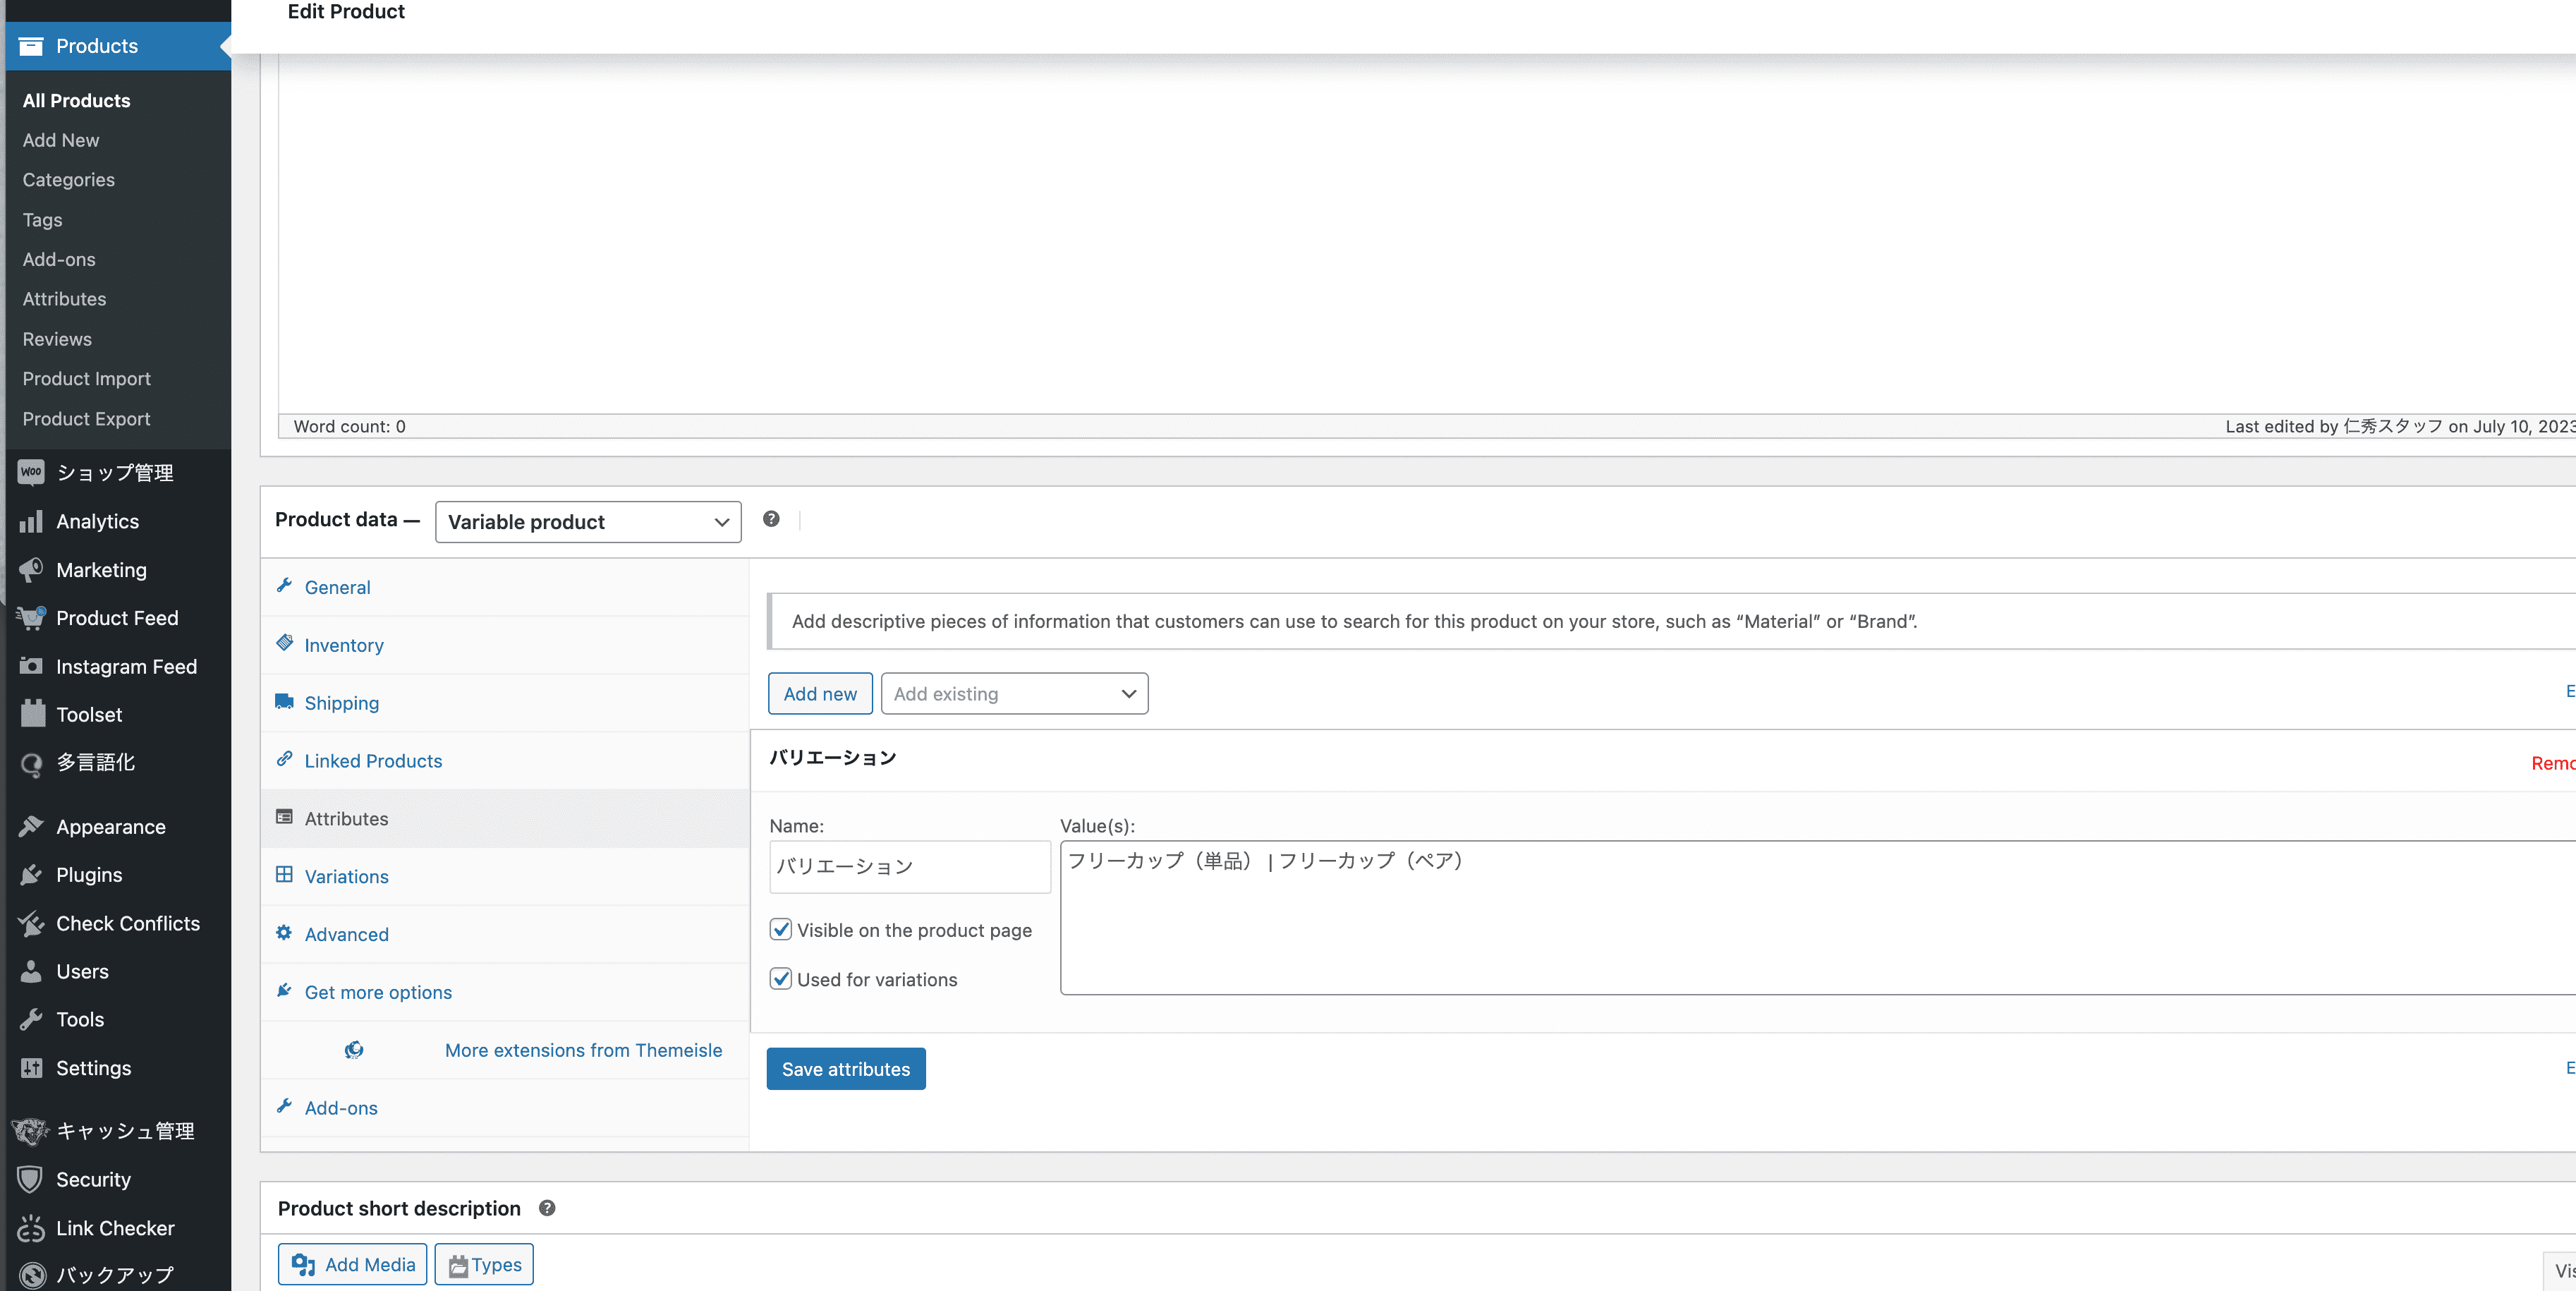This screenshot has height=1291, width=2576.
Task: Click the Product Feed cart icon
Action: [x=31, y=618]
